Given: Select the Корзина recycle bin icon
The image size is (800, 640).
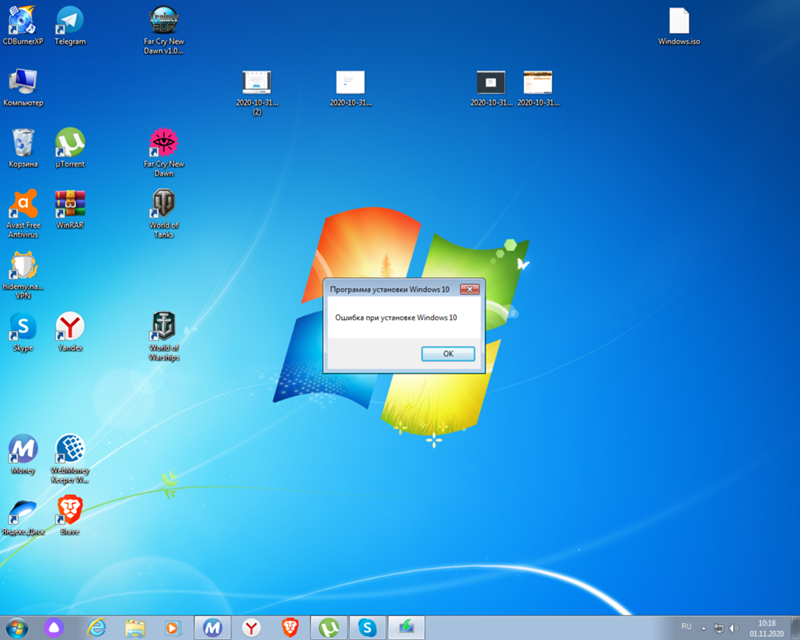Looking at the screenshot, I should click(x=23, y=149).
